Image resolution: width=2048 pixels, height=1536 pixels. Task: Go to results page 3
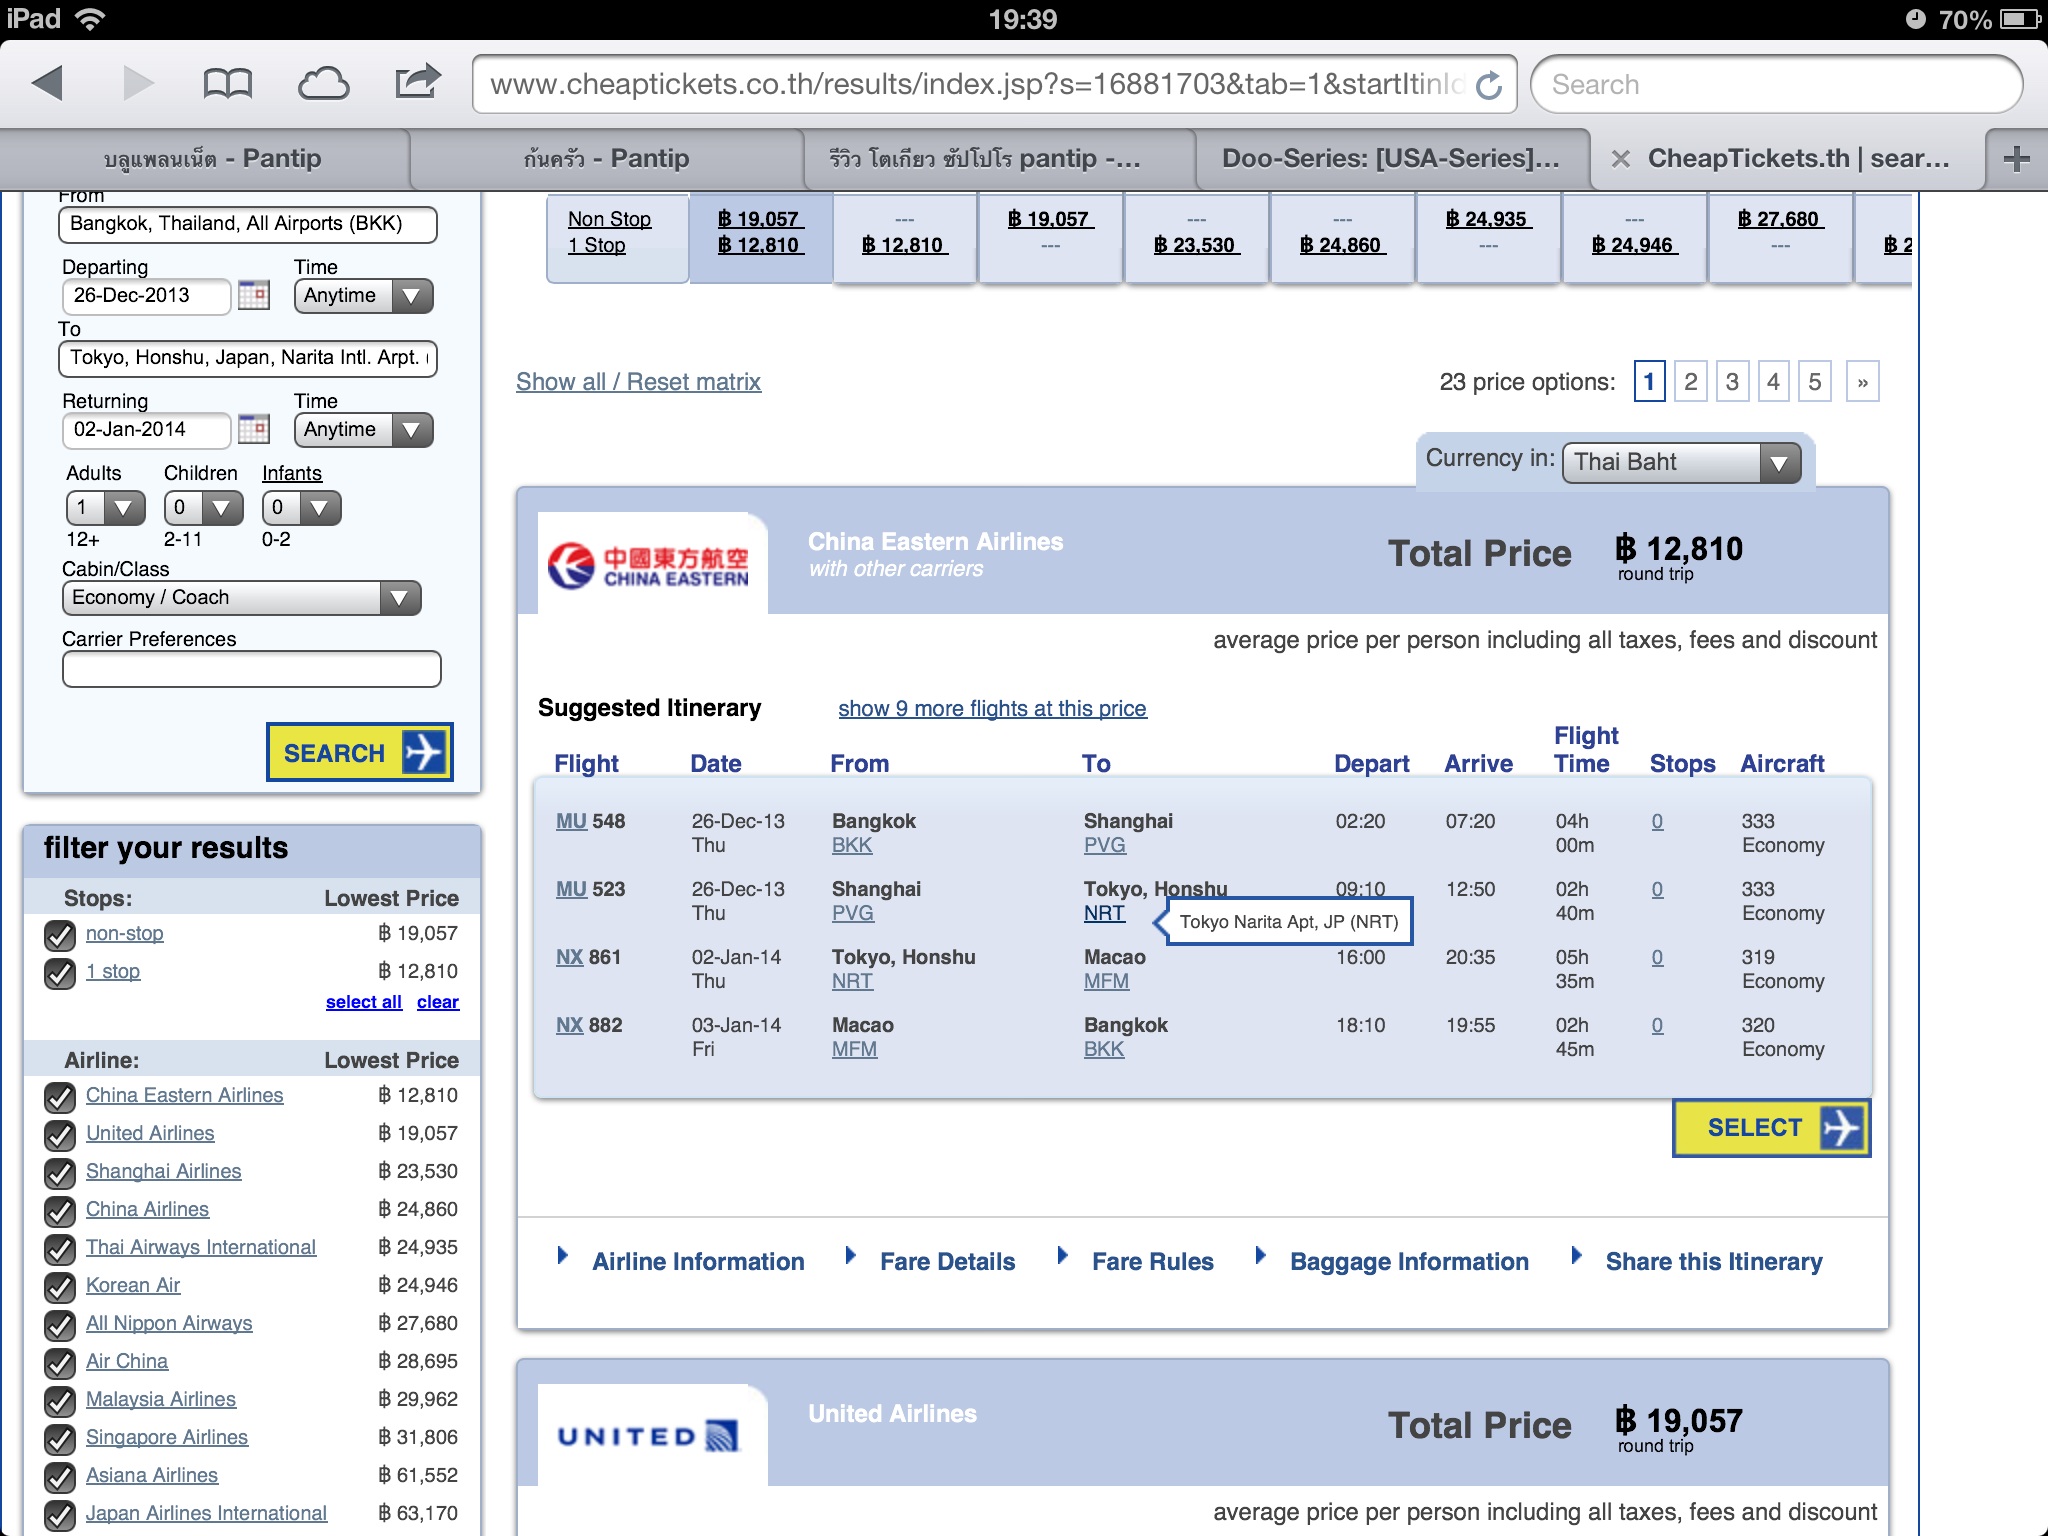point(1732,381)
